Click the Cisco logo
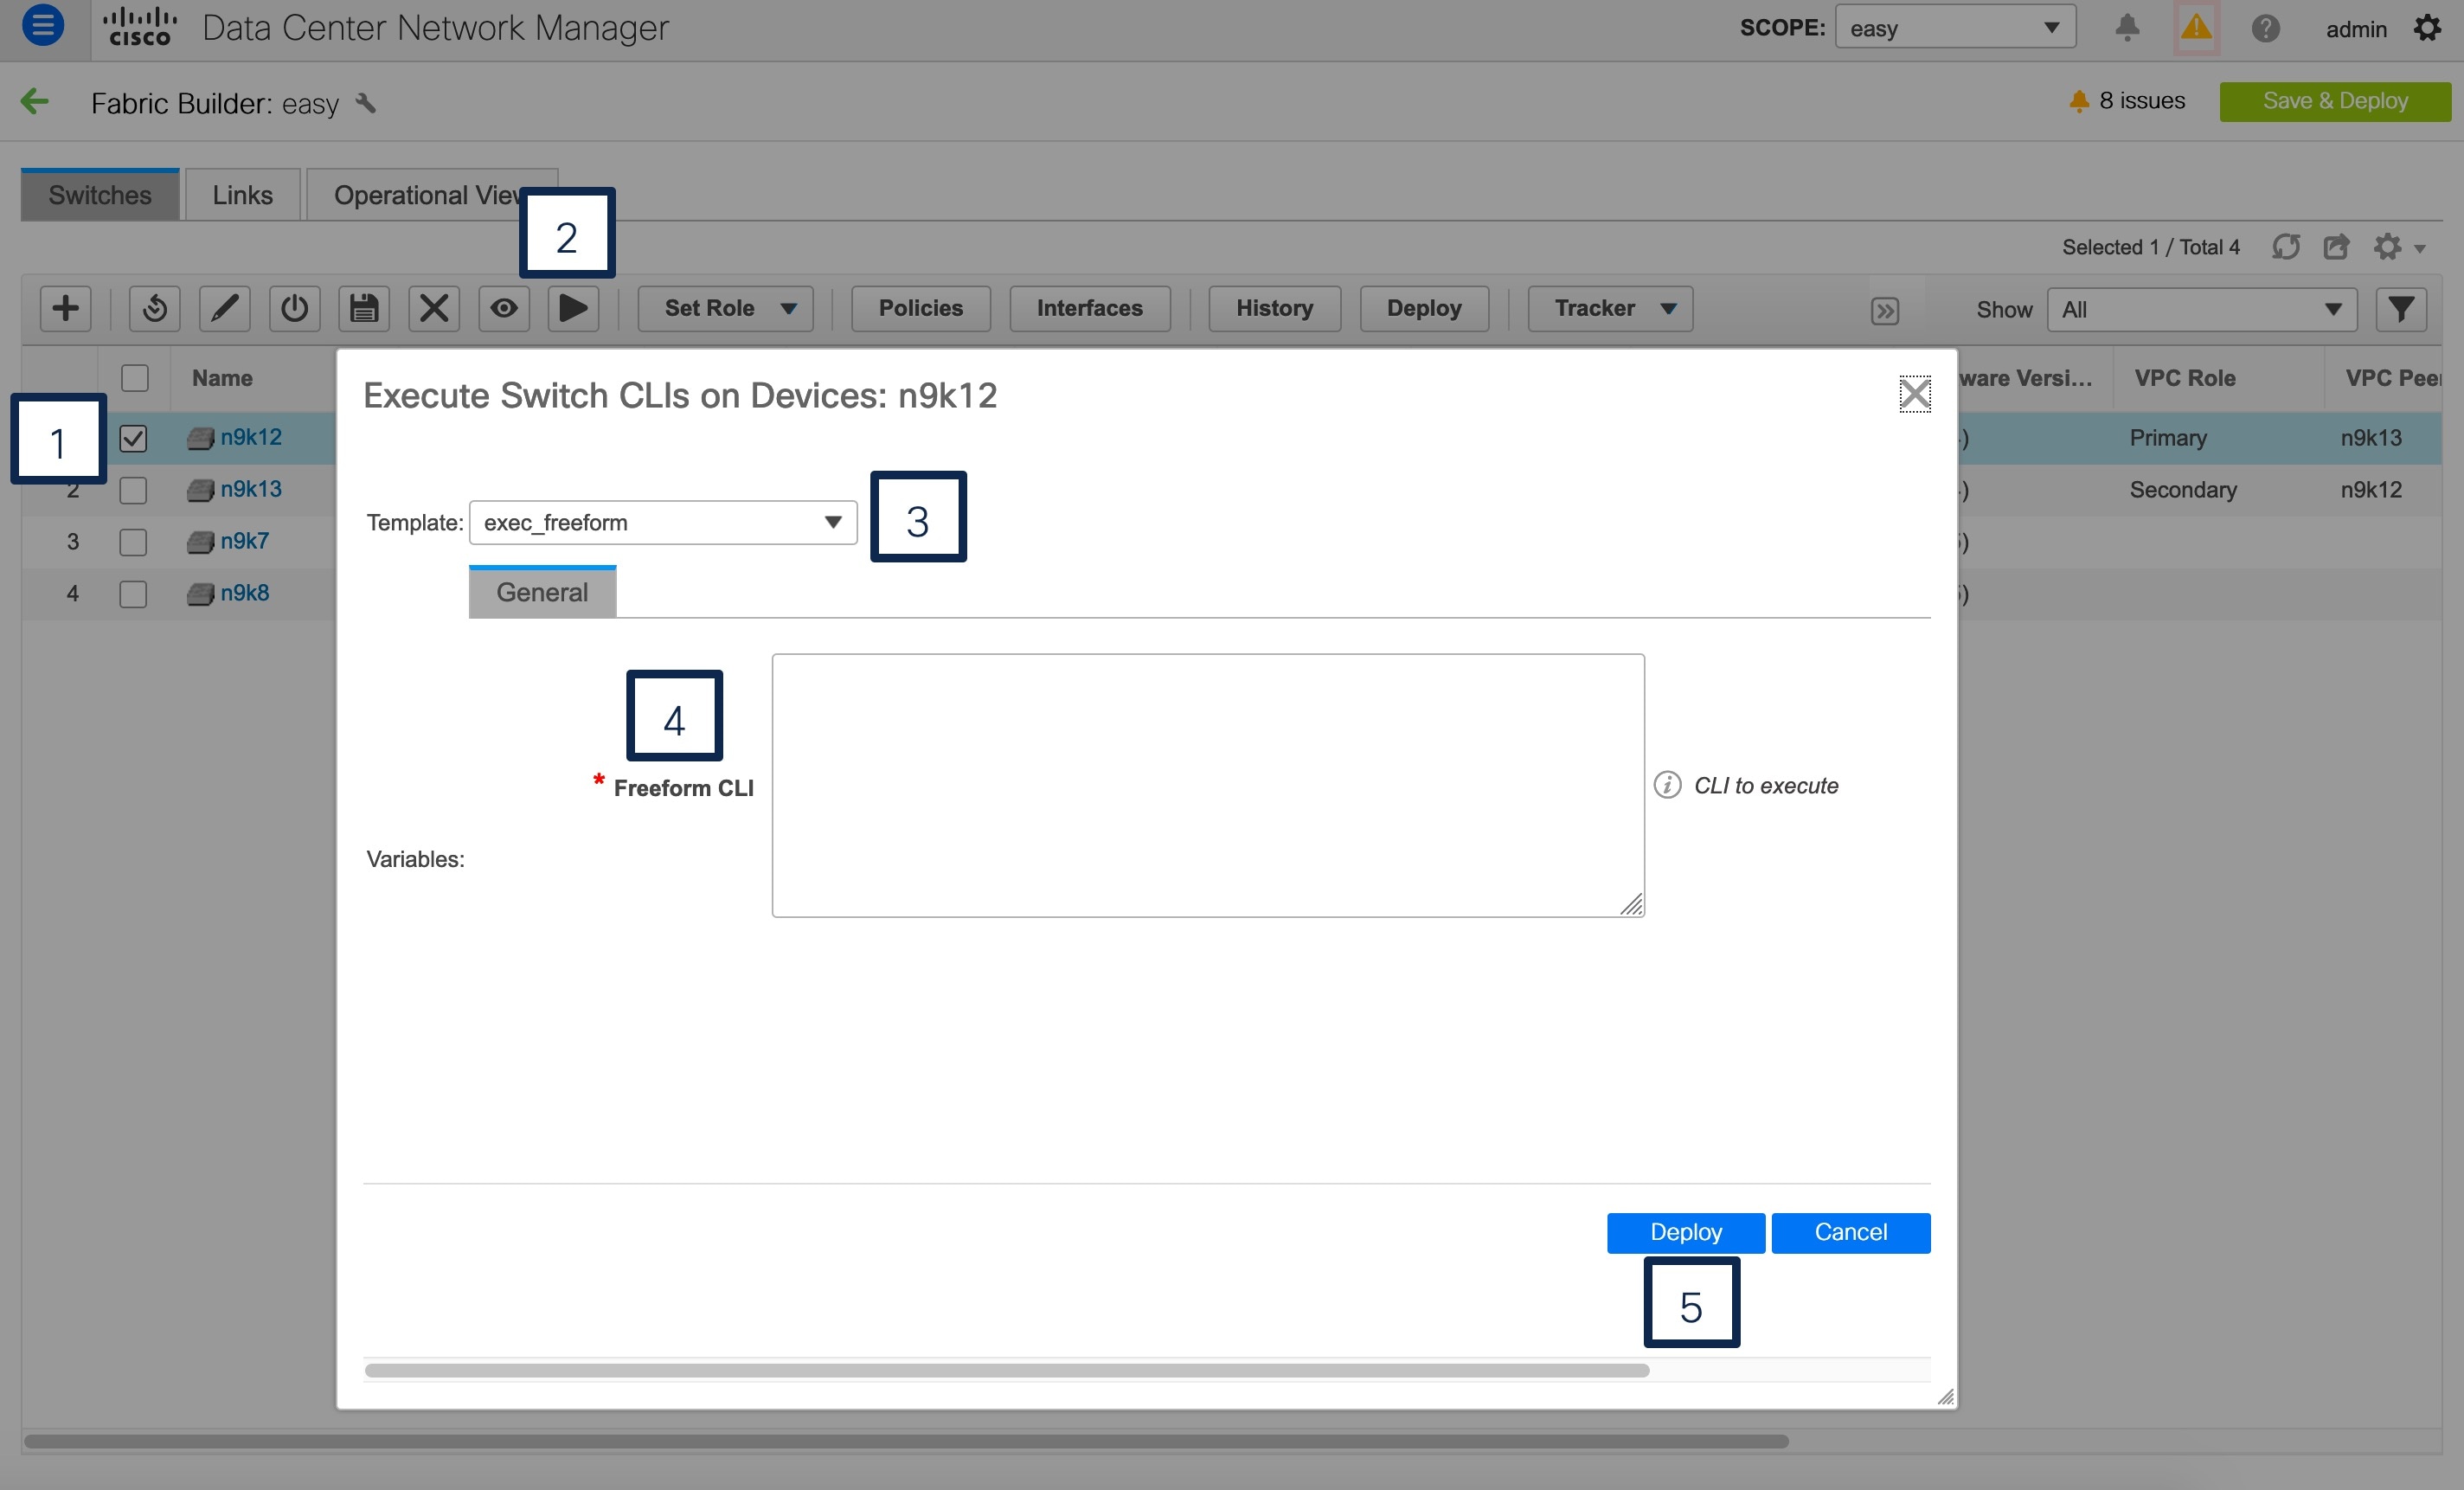Image resolution: width=2464 pixels, height=1490 pixels. (x=140, y=27)
